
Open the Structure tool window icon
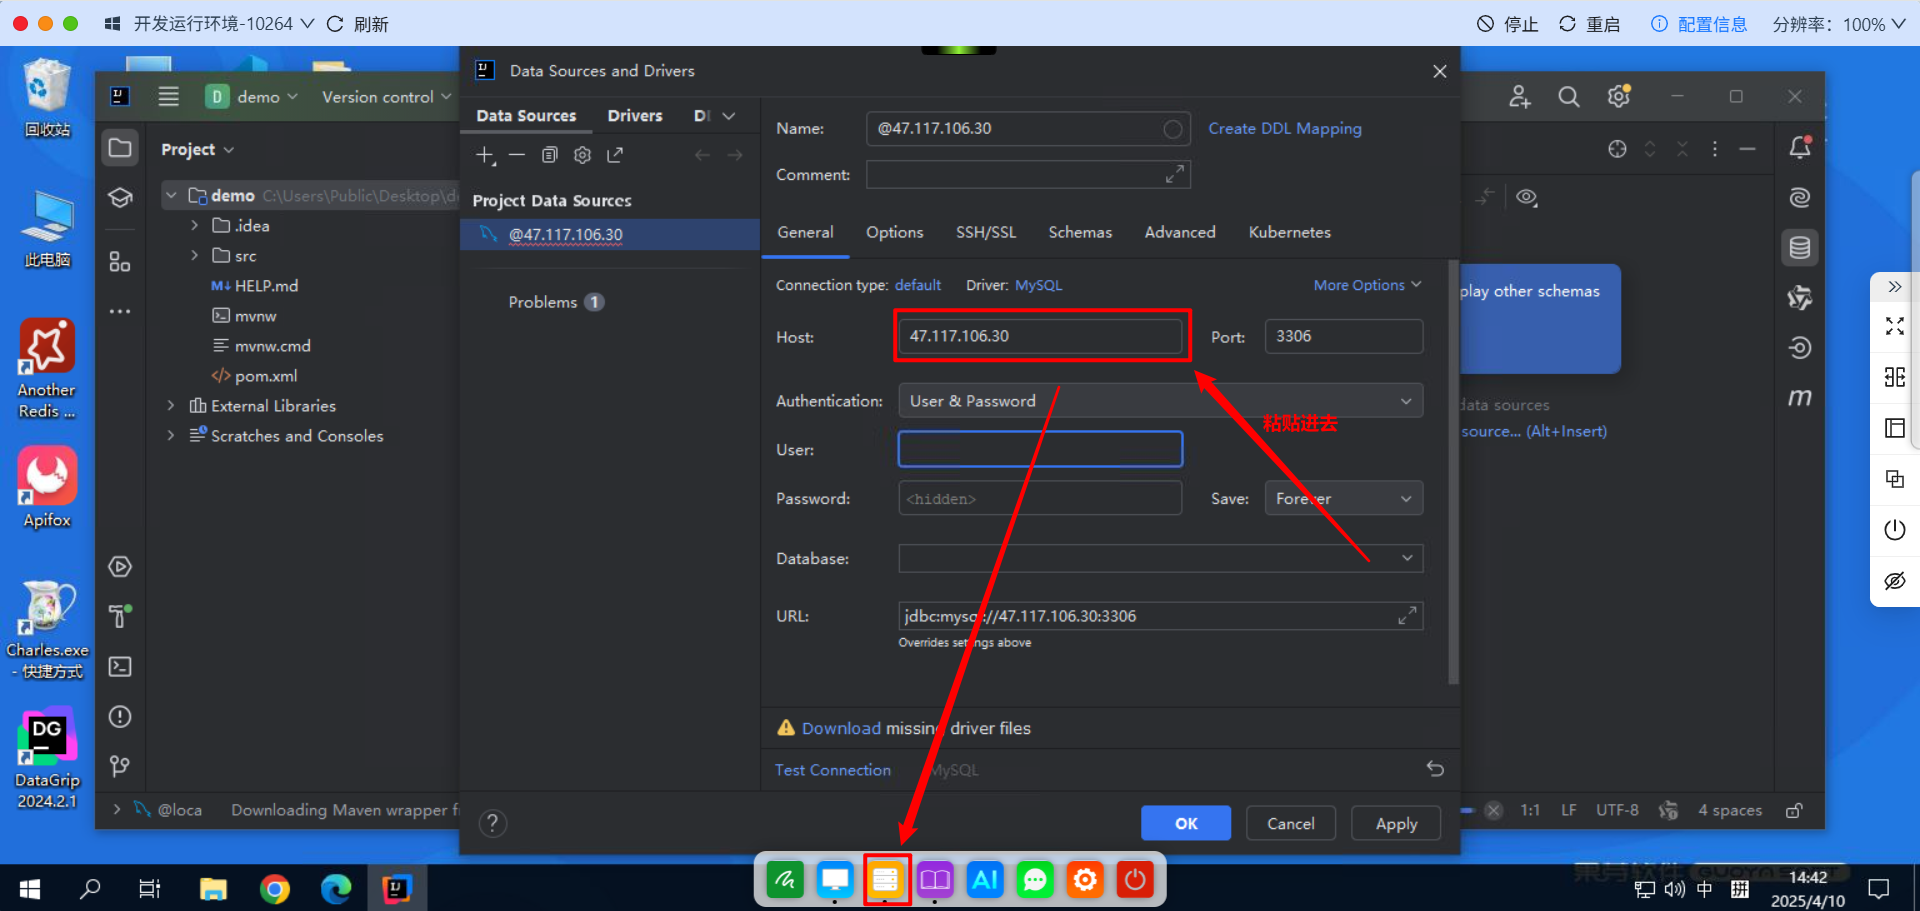[x=120, y=262]
